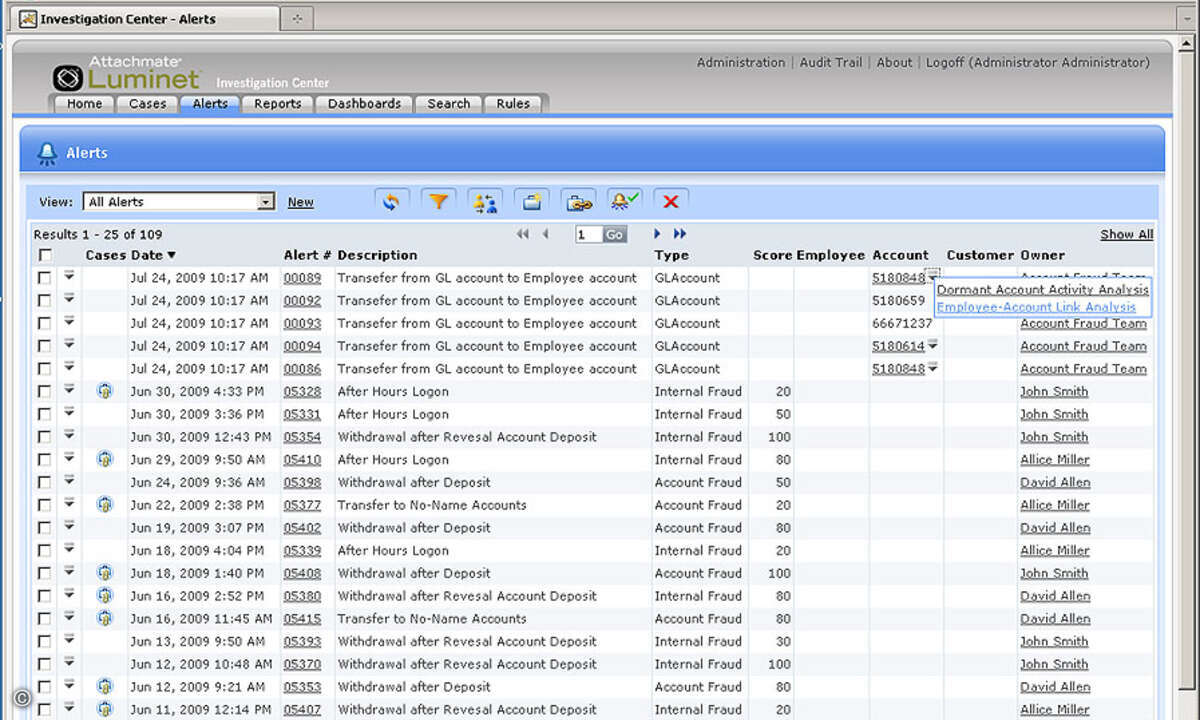Click case icon on alert 05408 row

pos(104,573)
